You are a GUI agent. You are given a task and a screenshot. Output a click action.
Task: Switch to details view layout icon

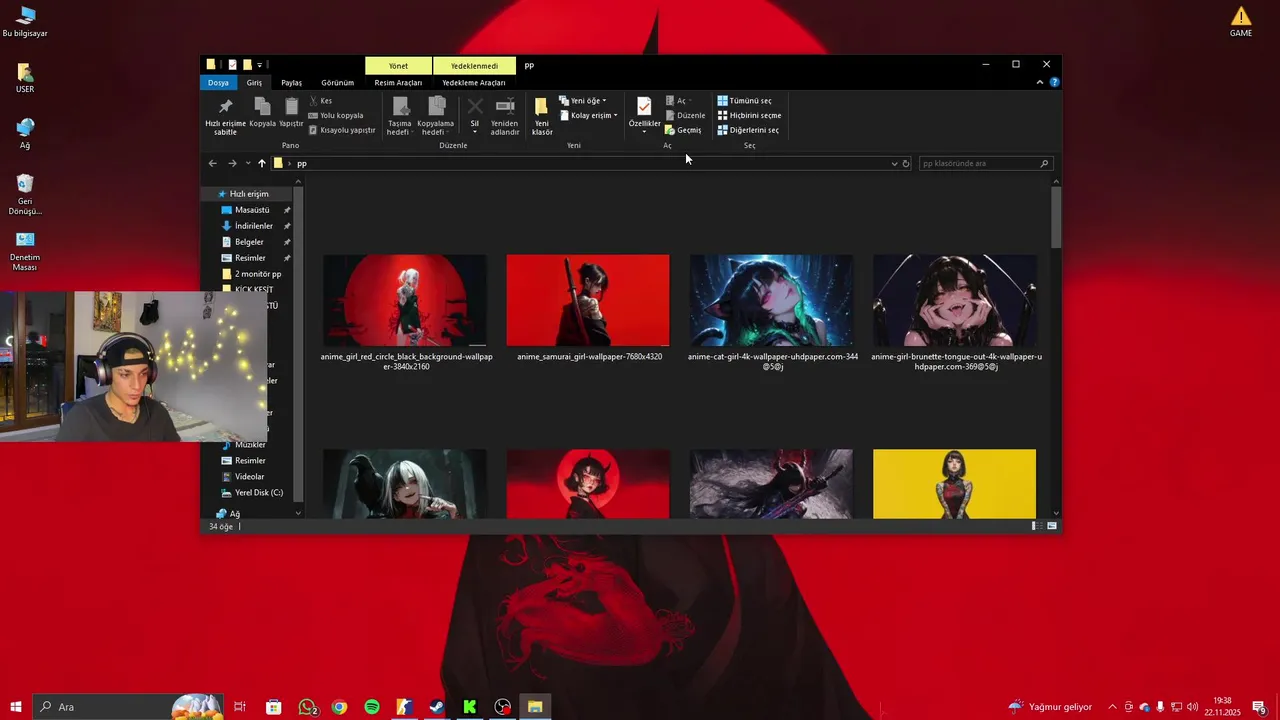click(1037, 526)
